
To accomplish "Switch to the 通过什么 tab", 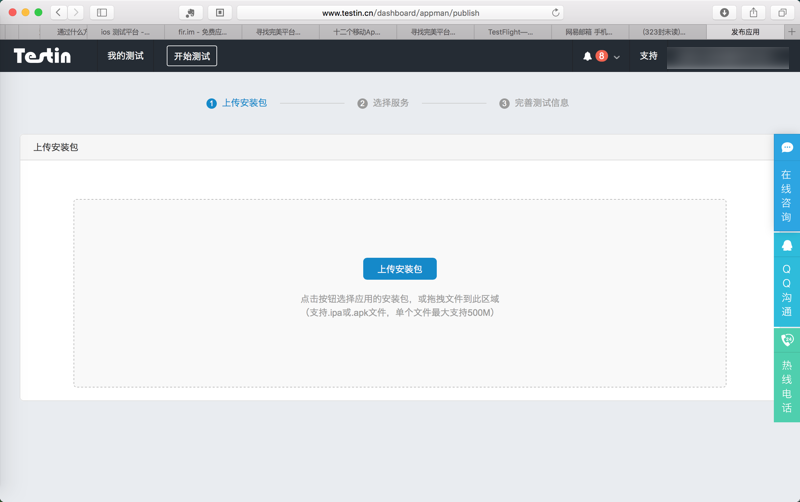I will [64, 32].
